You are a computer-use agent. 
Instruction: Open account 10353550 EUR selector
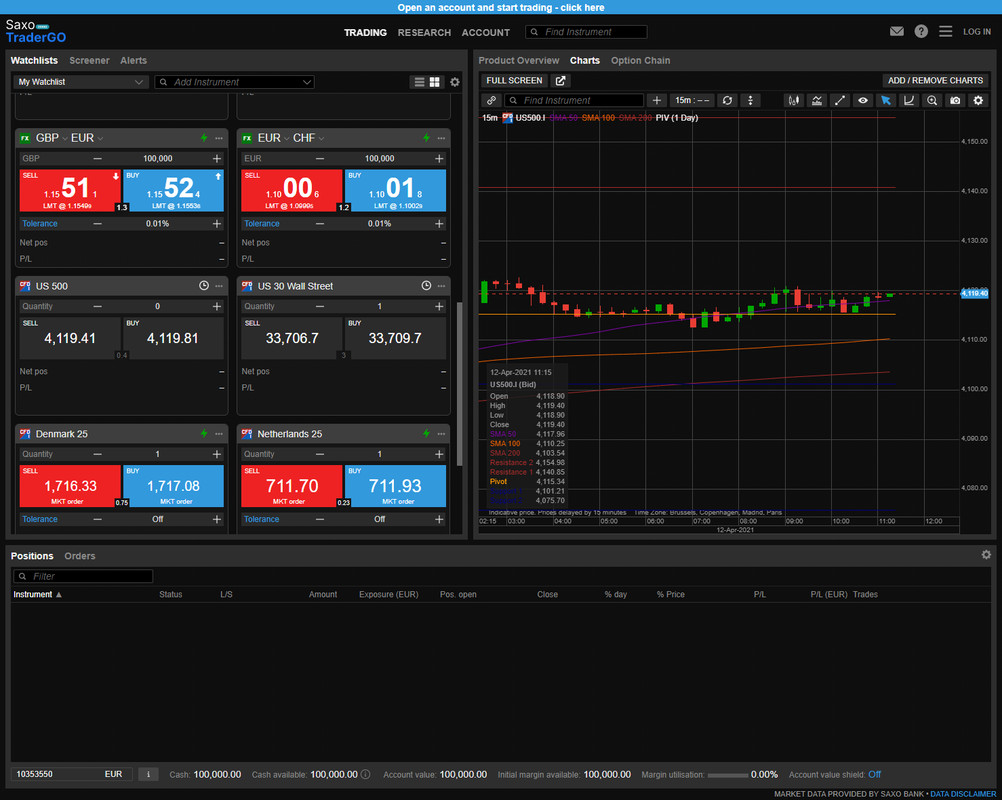pos(72,774)
